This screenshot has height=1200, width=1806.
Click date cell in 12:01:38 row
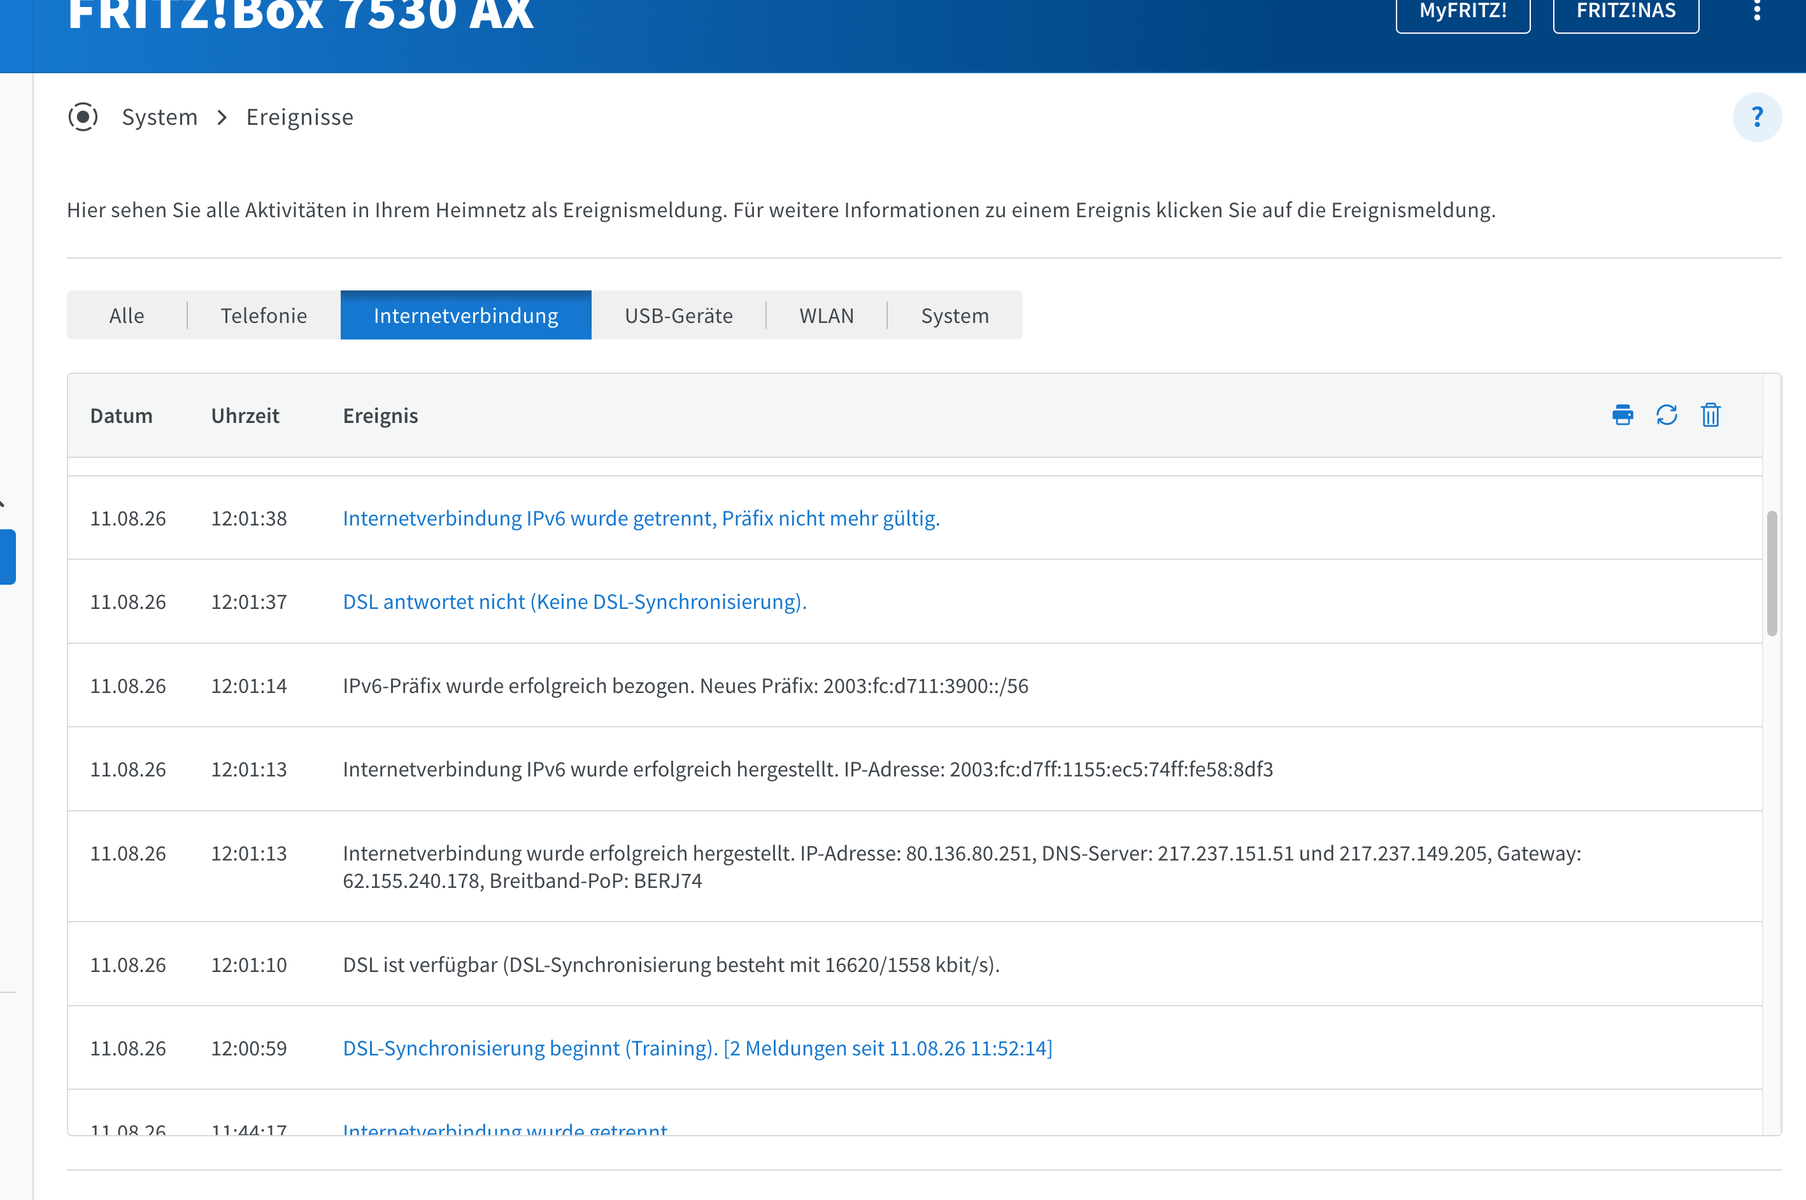pos(128,518)
